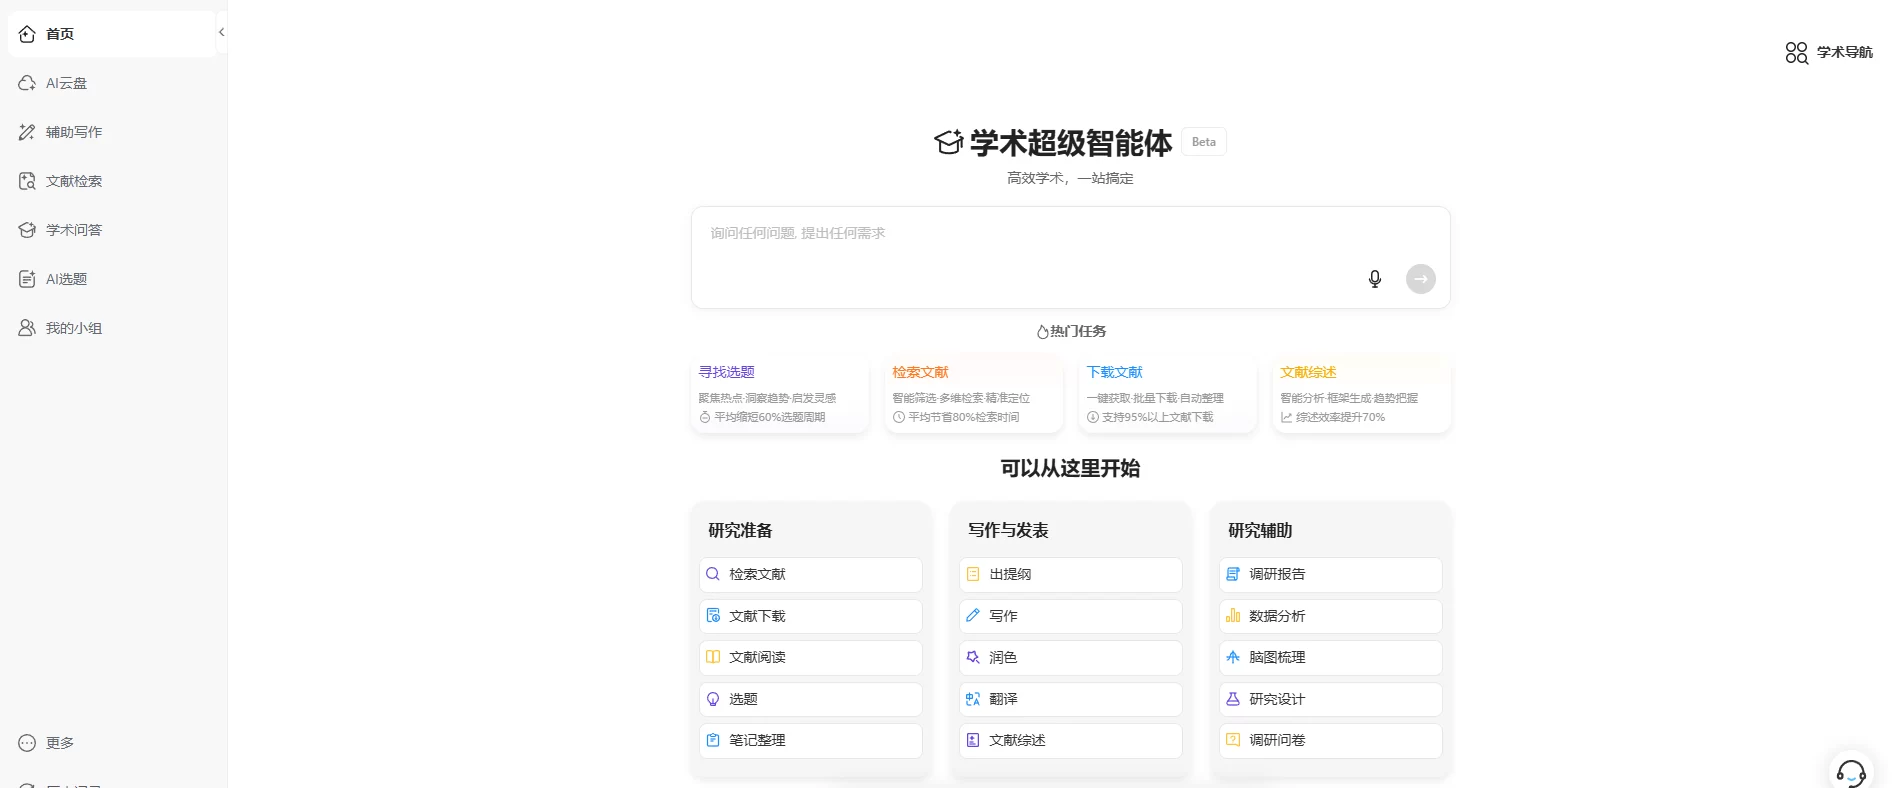Viewport: 1904px width, 788px height.
Task: Click the 文献检索 search-document icon in the sidebar
Action: [x=27, y=181]
